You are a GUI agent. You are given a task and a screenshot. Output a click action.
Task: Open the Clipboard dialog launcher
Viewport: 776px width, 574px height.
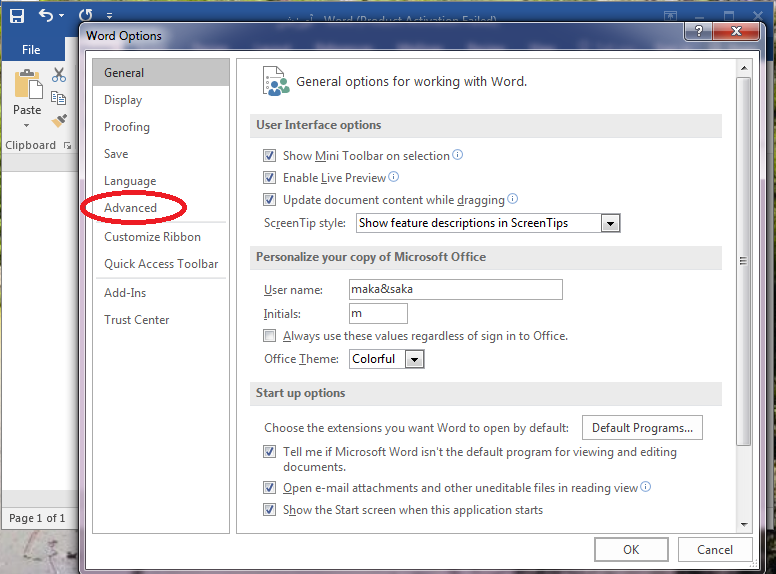67,145
